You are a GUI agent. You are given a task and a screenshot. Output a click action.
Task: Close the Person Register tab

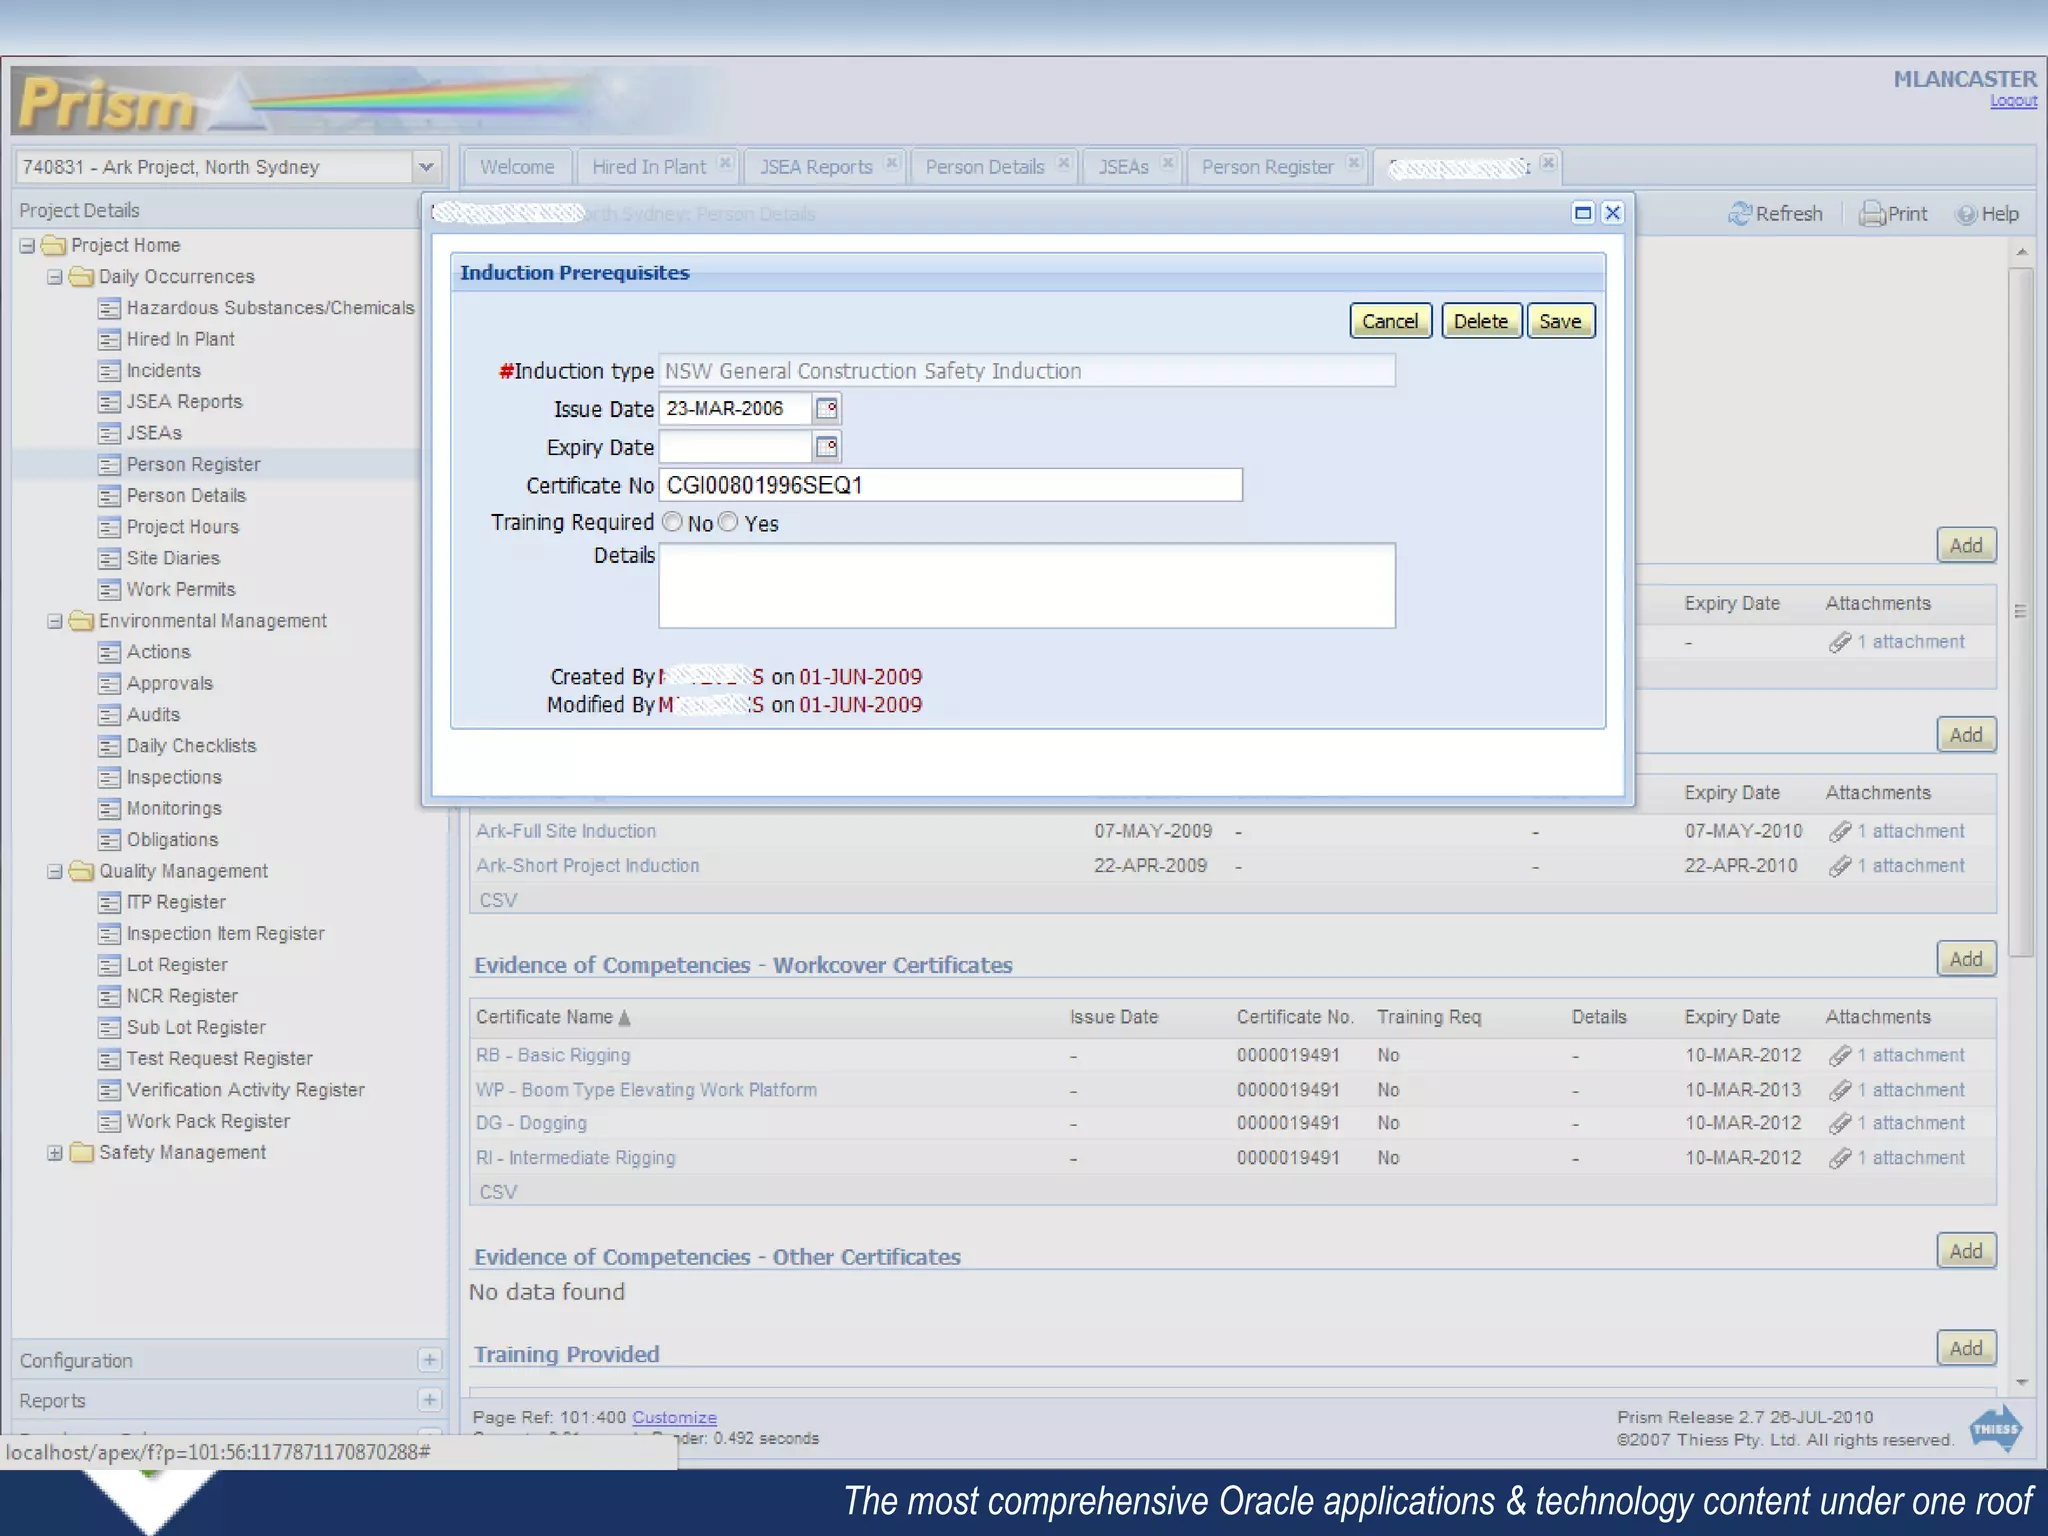pos(1354,163)
